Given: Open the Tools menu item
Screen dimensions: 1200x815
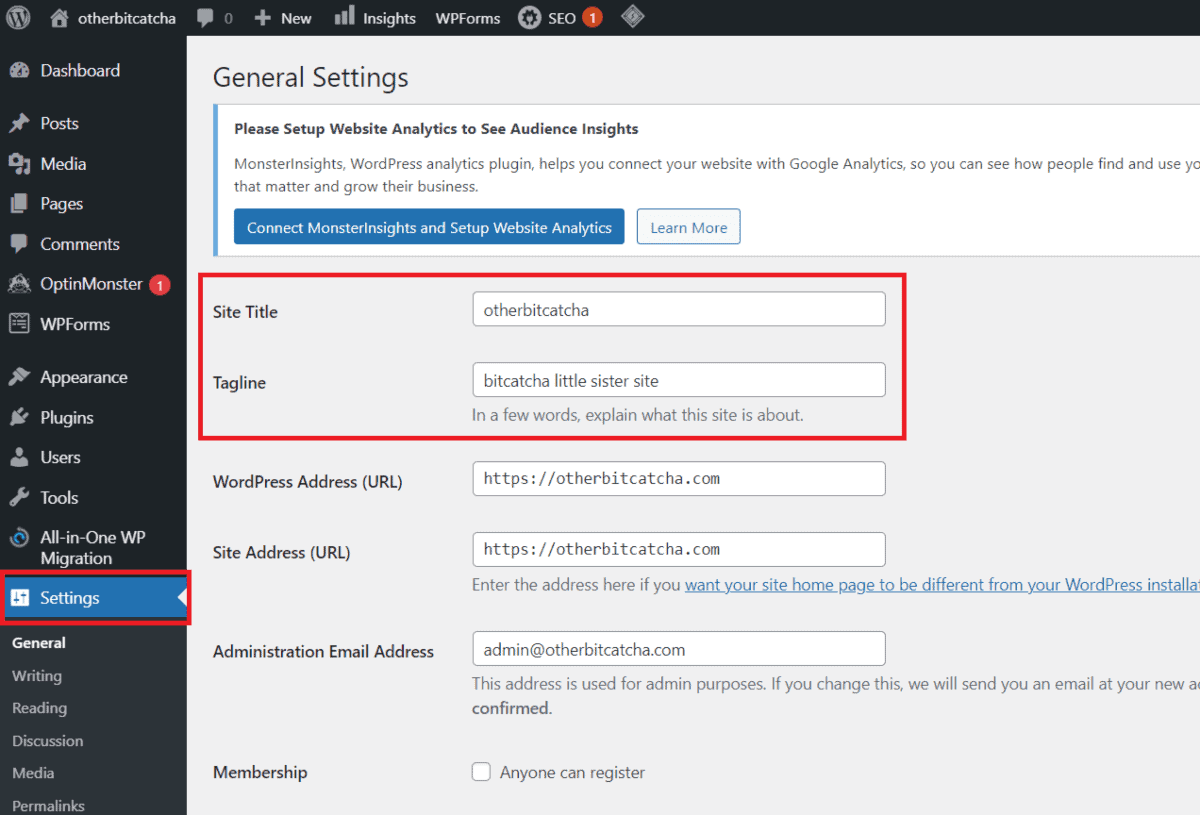Looking at the screenshot, I should [x=59, y=497].
